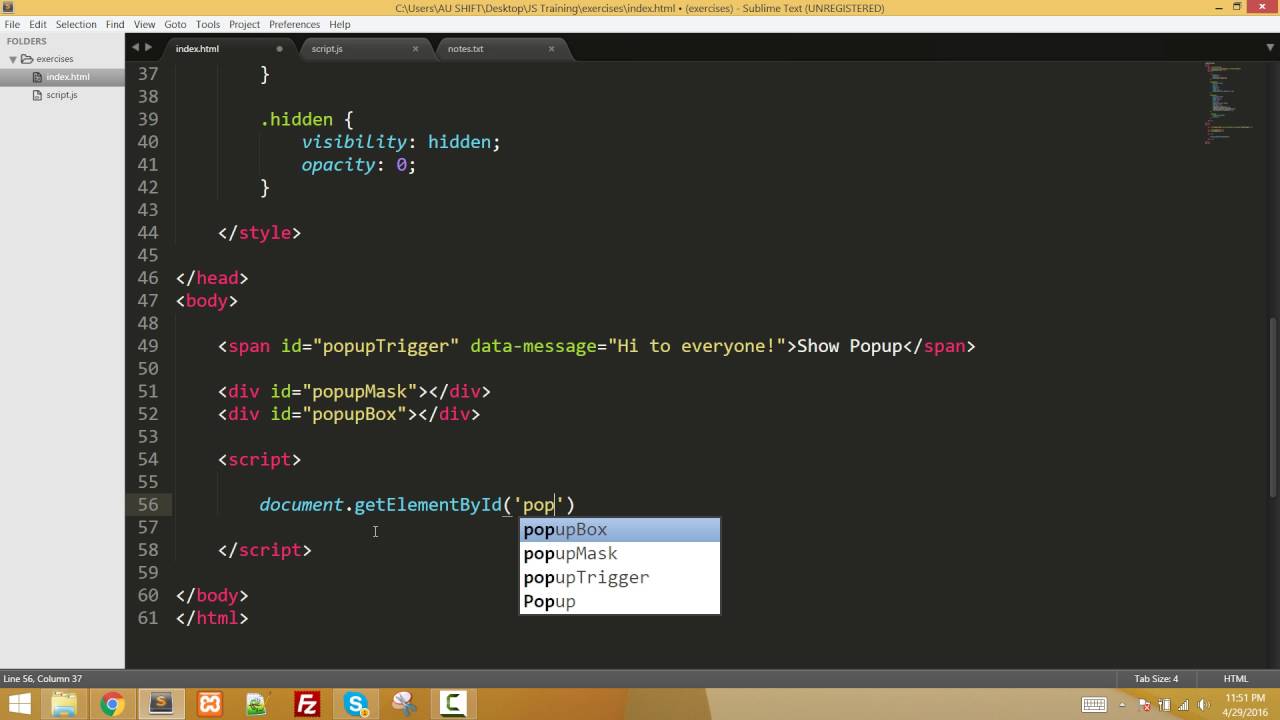Image resolution: width=1280 pixels, height=720 pixels.
Task: Open the File menu
Action: coord(12,24)
